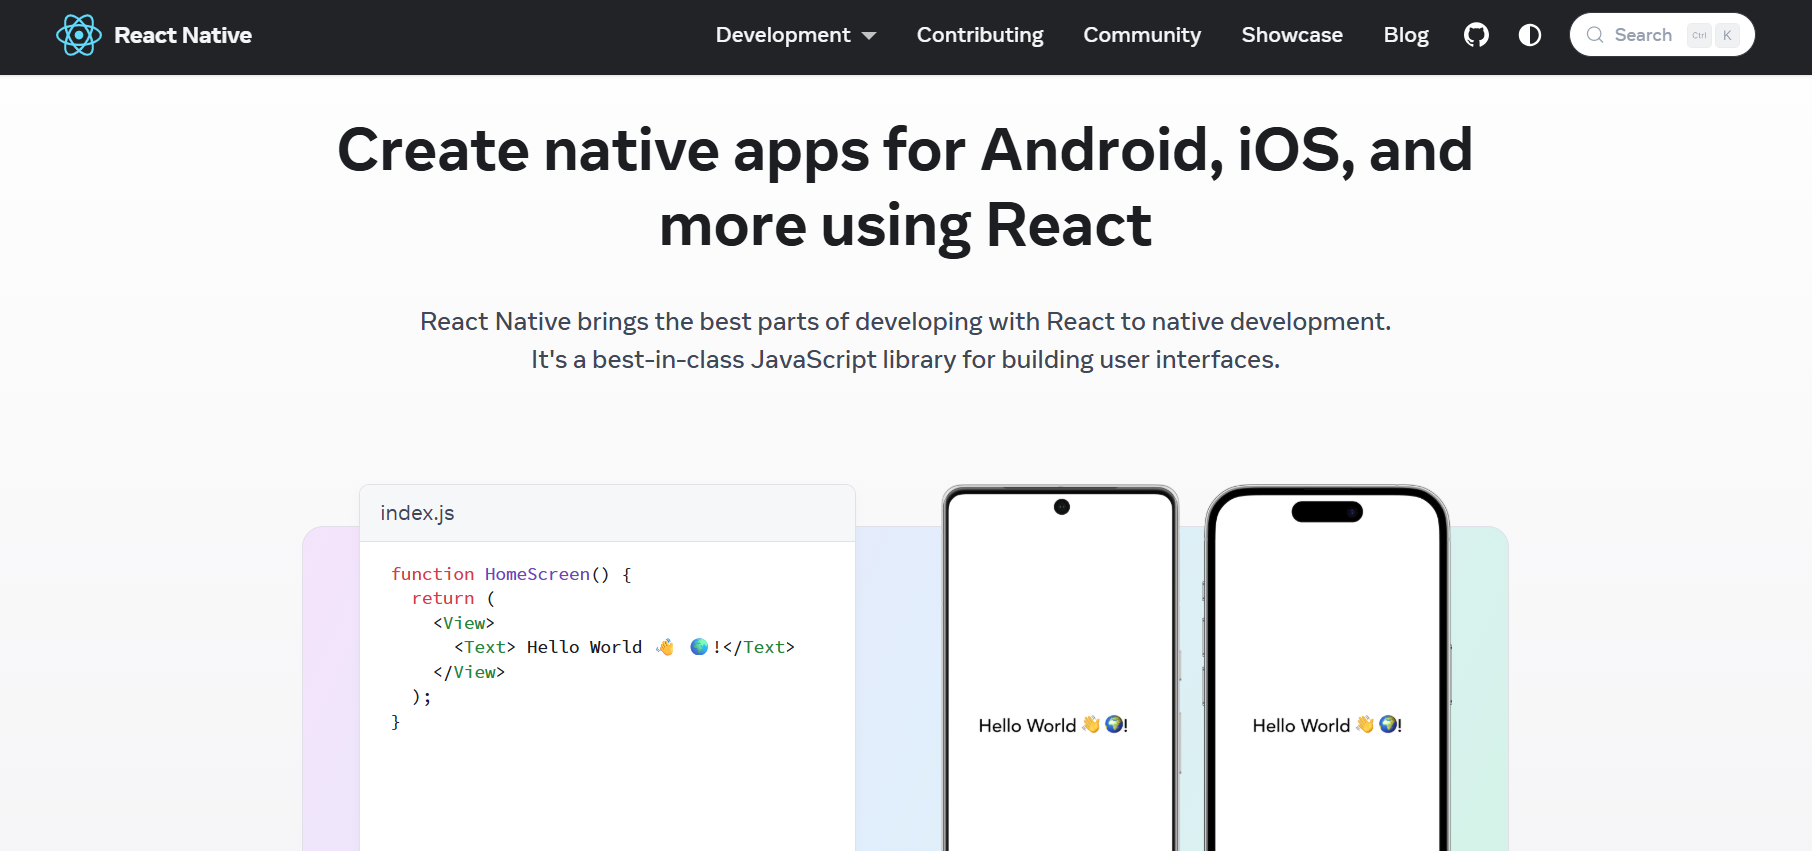
Task: Expand the Development dropdown menu
Action: coord(783,35)
